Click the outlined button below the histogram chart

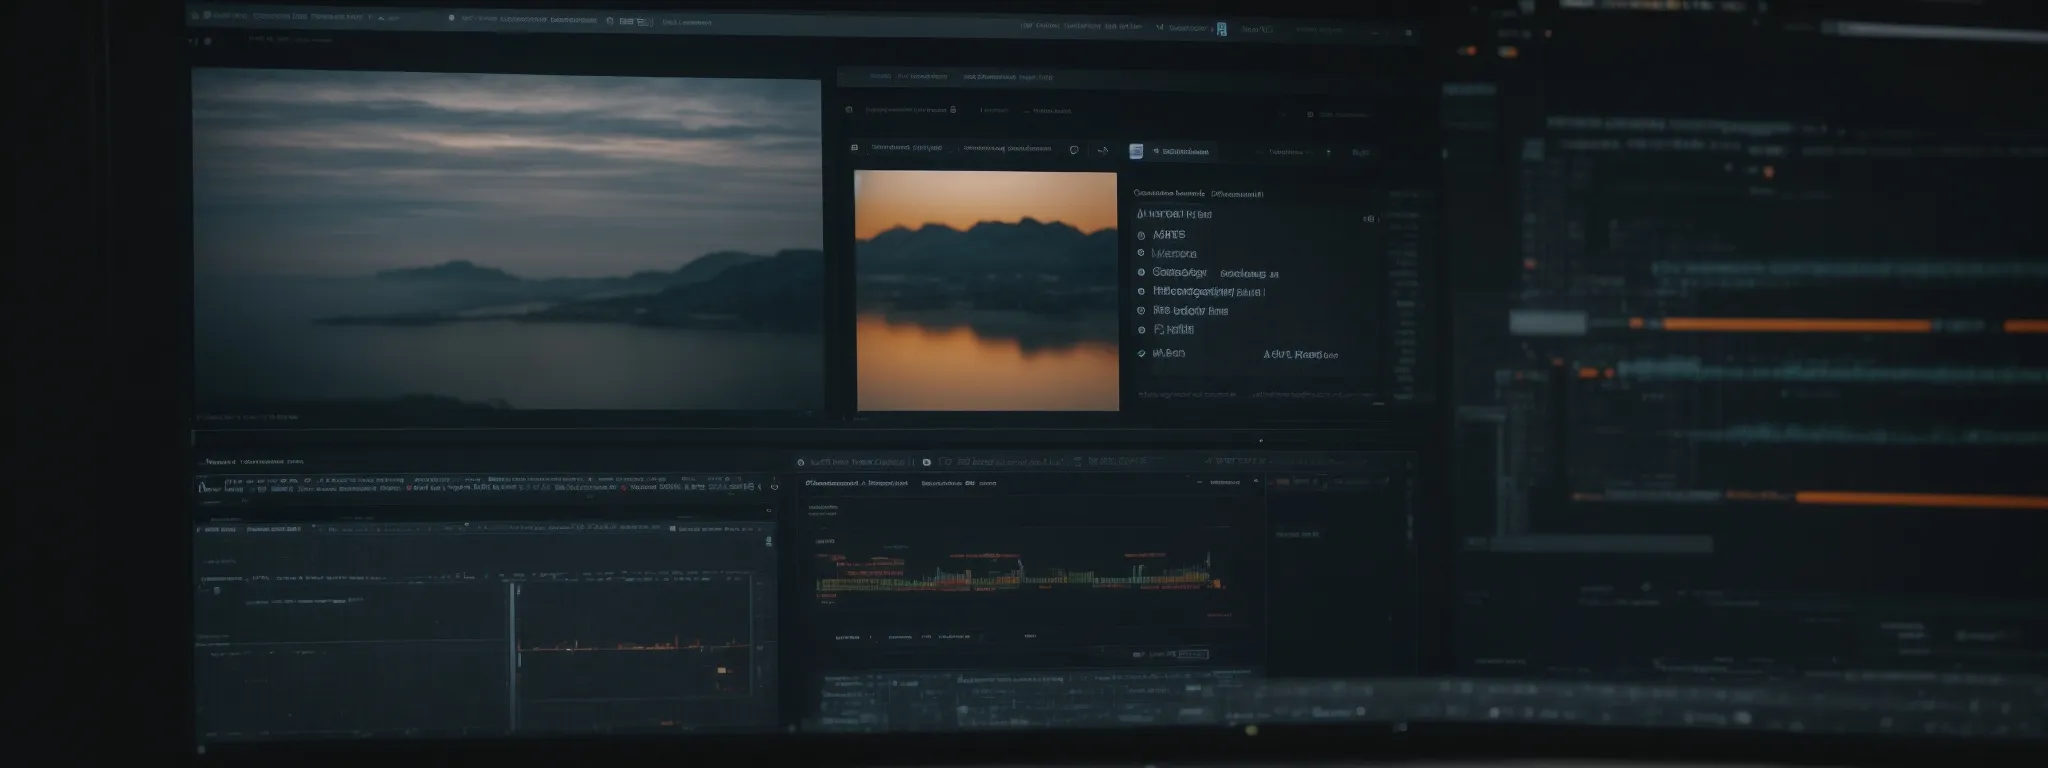pos(1193,654)
